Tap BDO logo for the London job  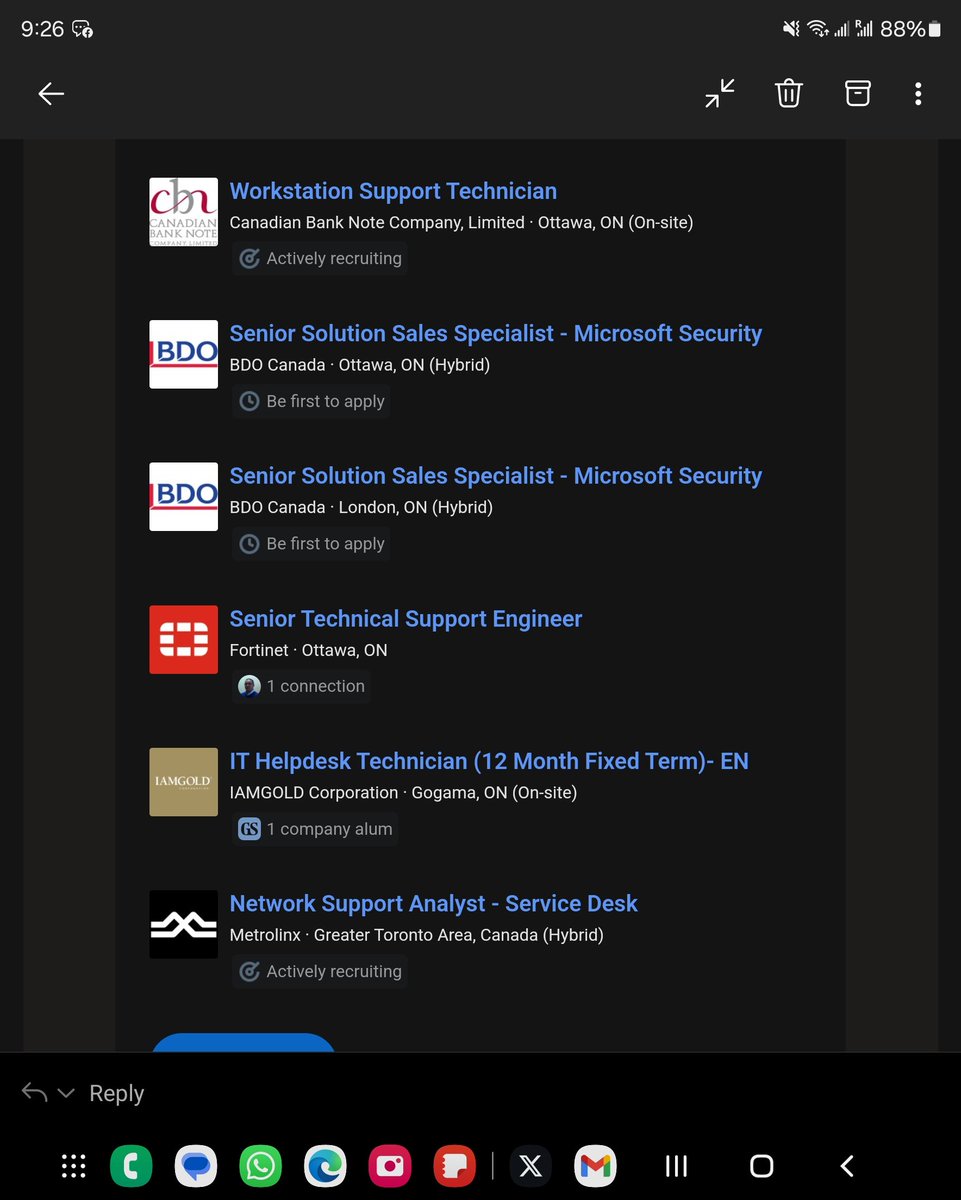(x=183, y=496)
